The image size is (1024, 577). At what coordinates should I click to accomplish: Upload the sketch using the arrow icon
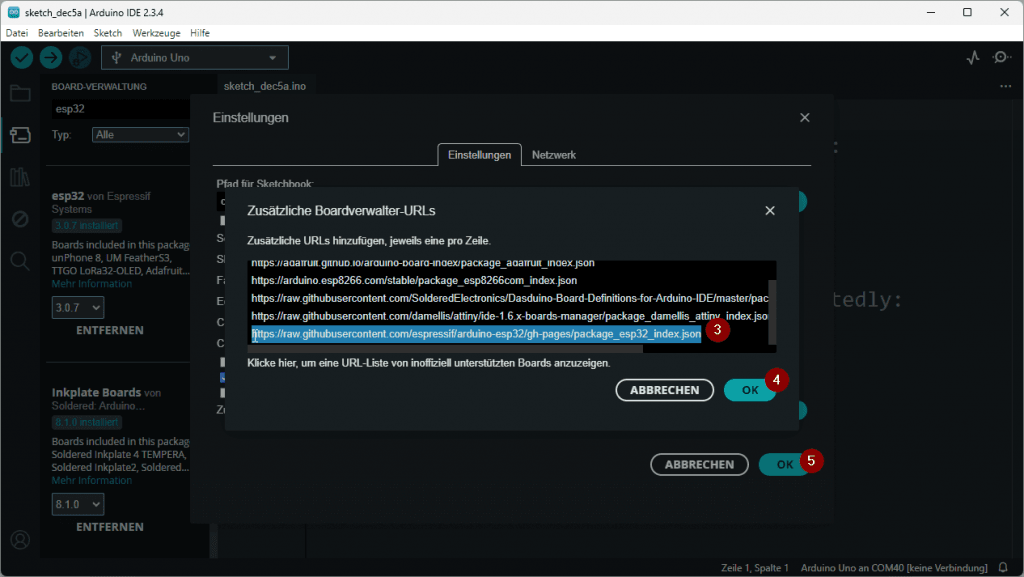(x=49, y=58)
